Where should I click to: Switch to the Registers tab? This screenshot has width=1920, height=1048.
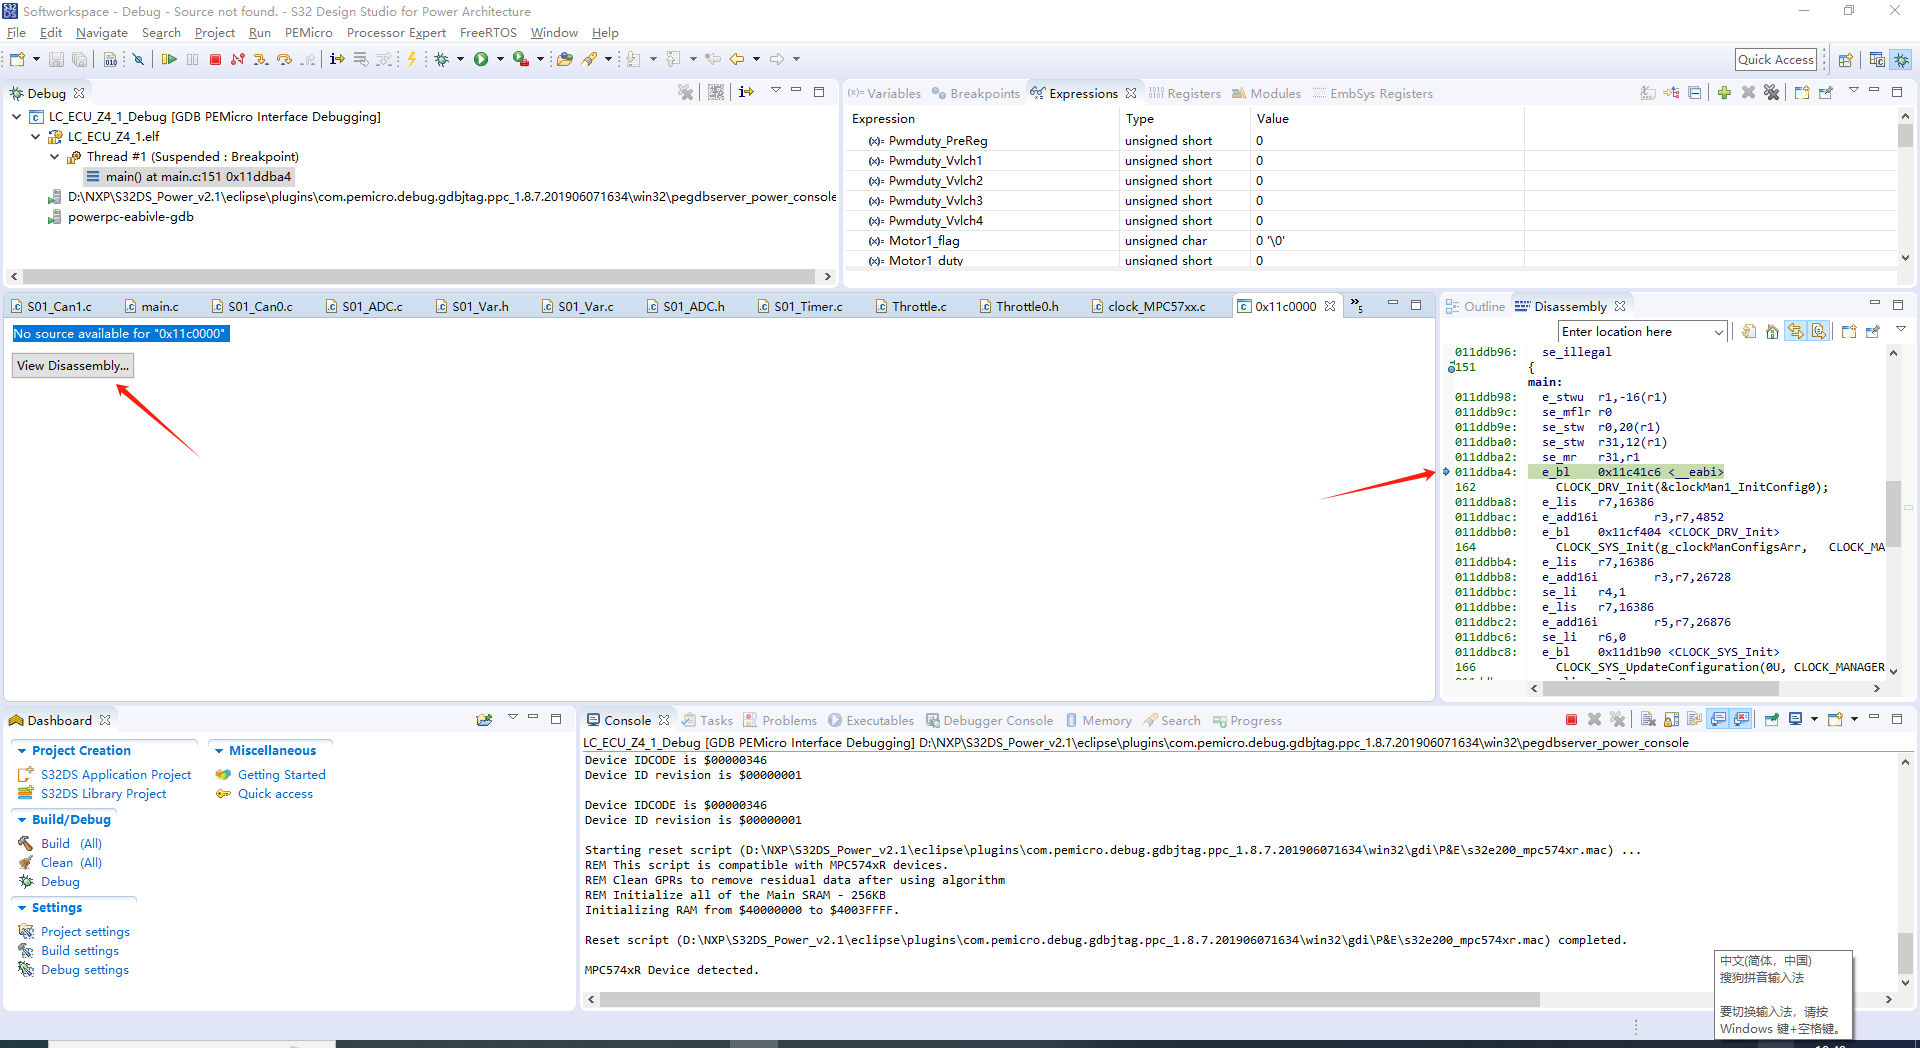(x=1193, y=93)
